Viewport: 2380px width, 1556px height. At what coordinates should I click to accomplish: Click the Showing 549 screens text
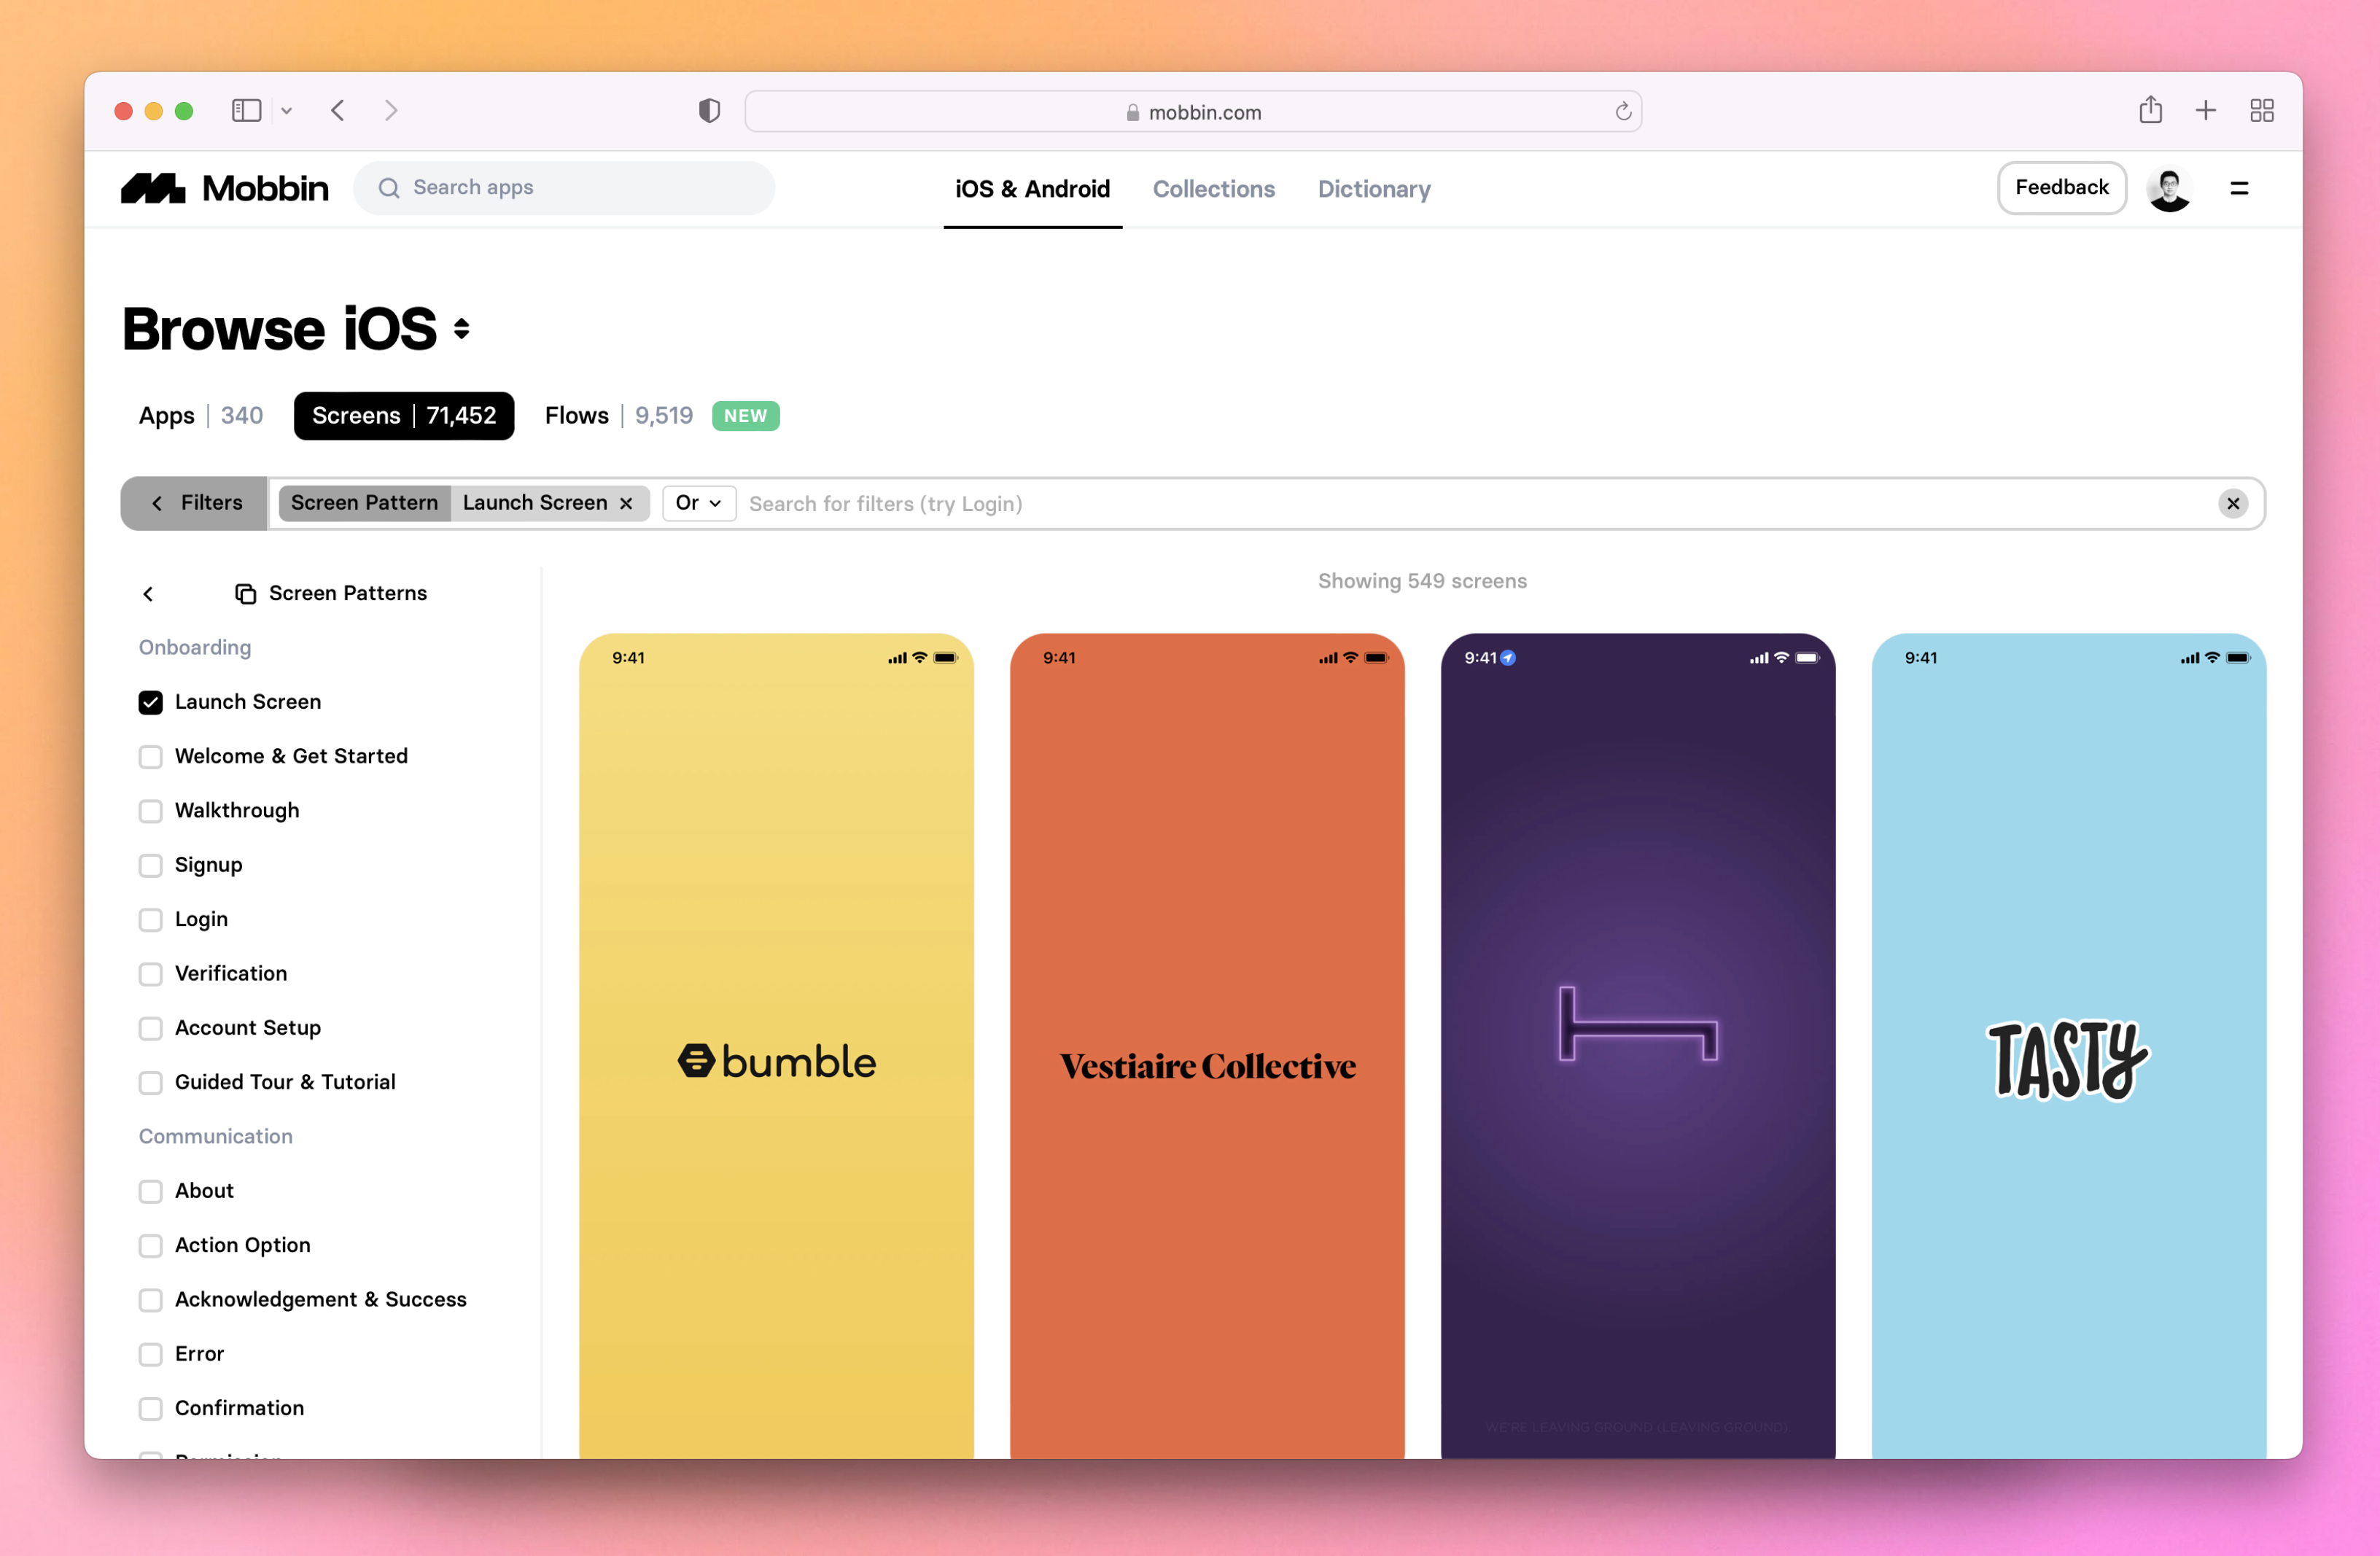pyautogui.click(x=1422, y=581)
